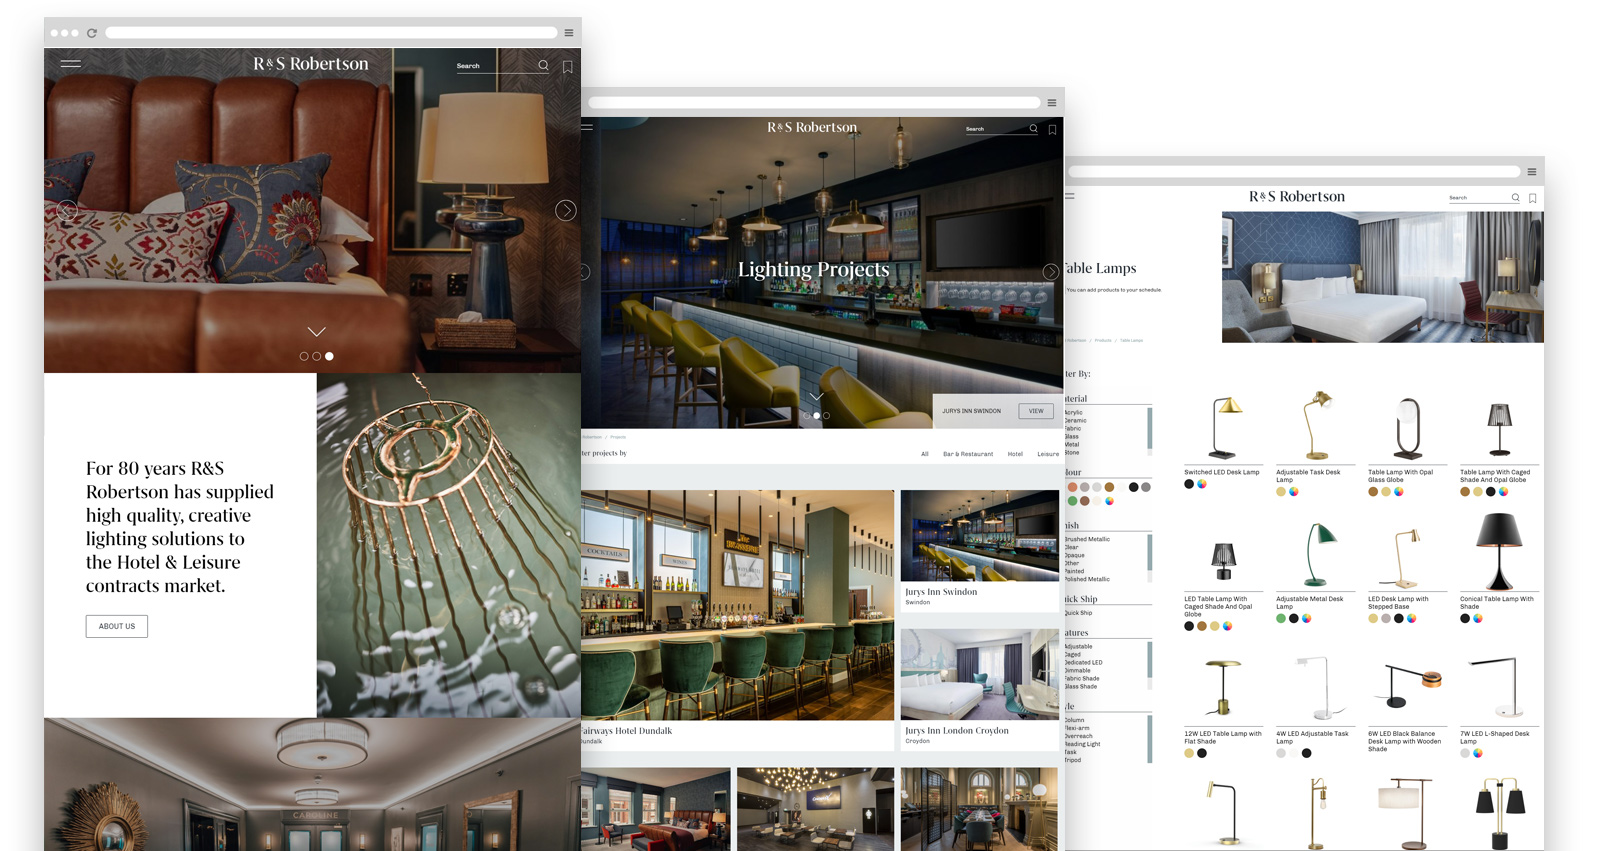The height and width of the screenshot is (851, 1600).
Task: Click down chevron on Lighting Projects banner
Action: [x=817, y=397]
